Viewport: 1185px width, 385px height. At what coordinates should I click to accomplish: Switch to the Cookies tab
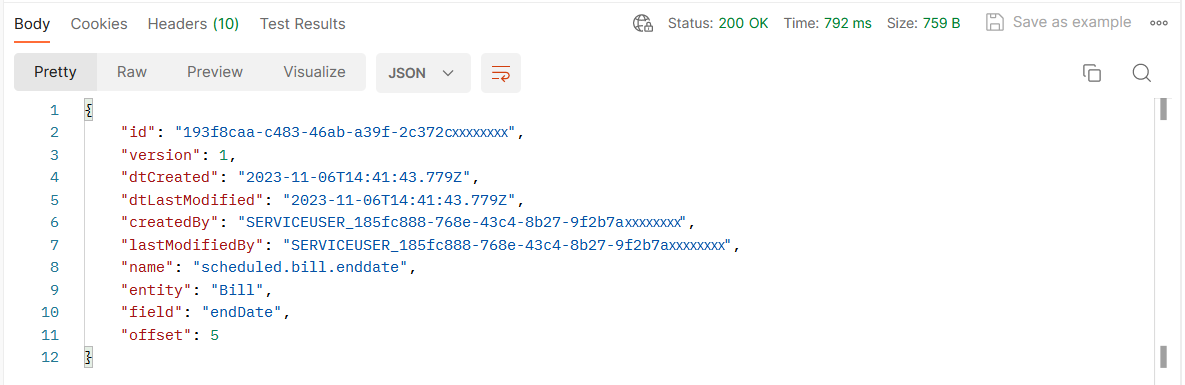coord(99,23)
